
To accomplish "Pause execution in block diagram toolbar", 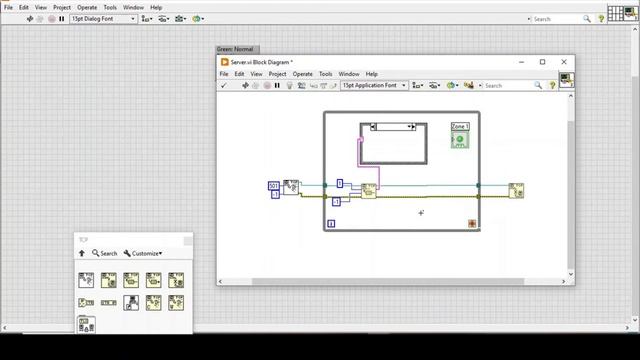I will point(278,85).
